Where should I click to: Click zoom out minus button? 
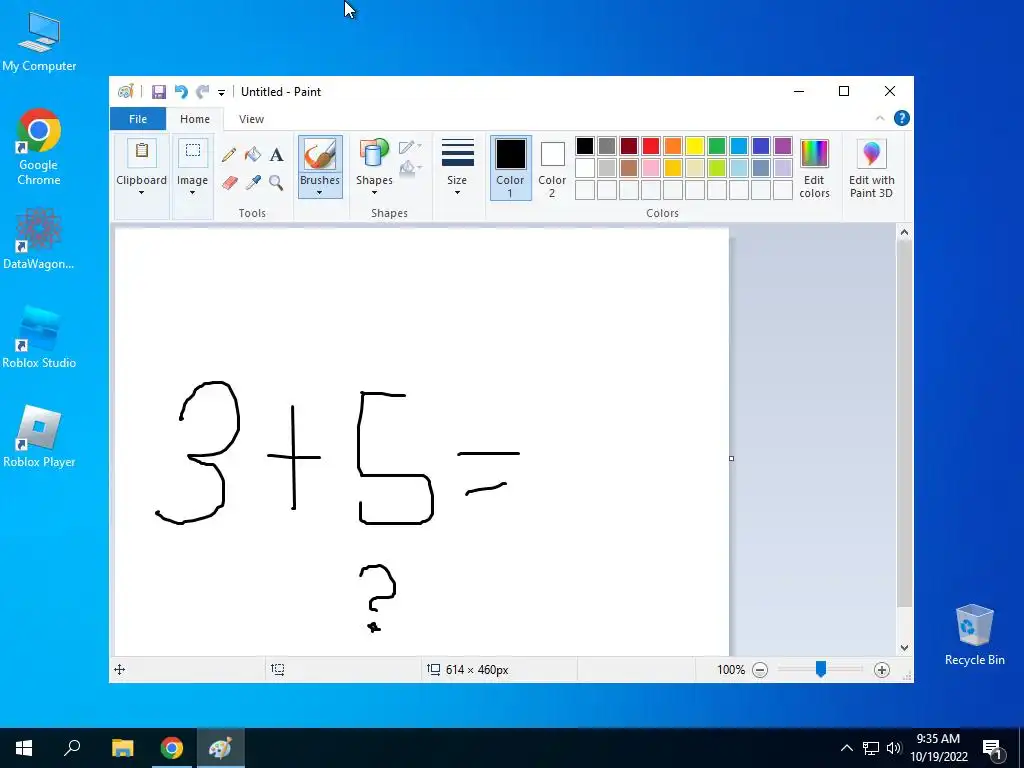(760, 669)
